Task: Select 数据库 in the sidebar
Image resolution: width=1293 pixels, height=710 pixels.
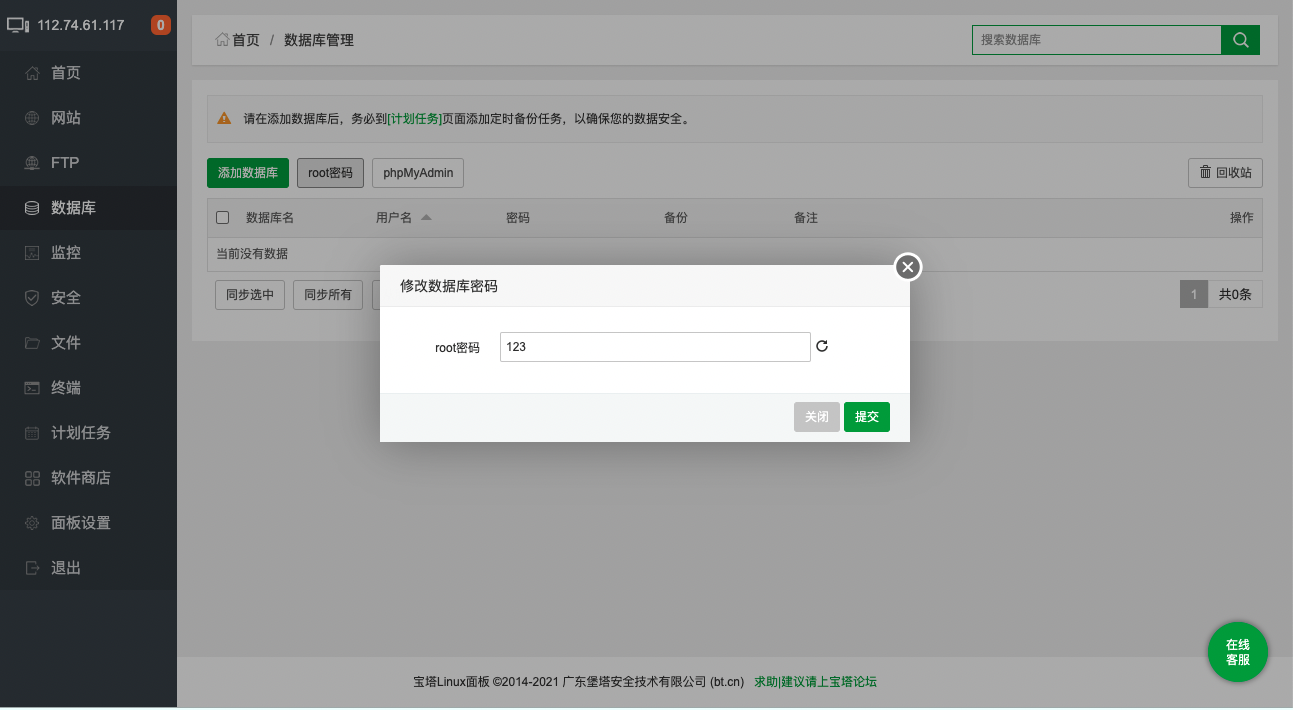Action: (88, 208)
